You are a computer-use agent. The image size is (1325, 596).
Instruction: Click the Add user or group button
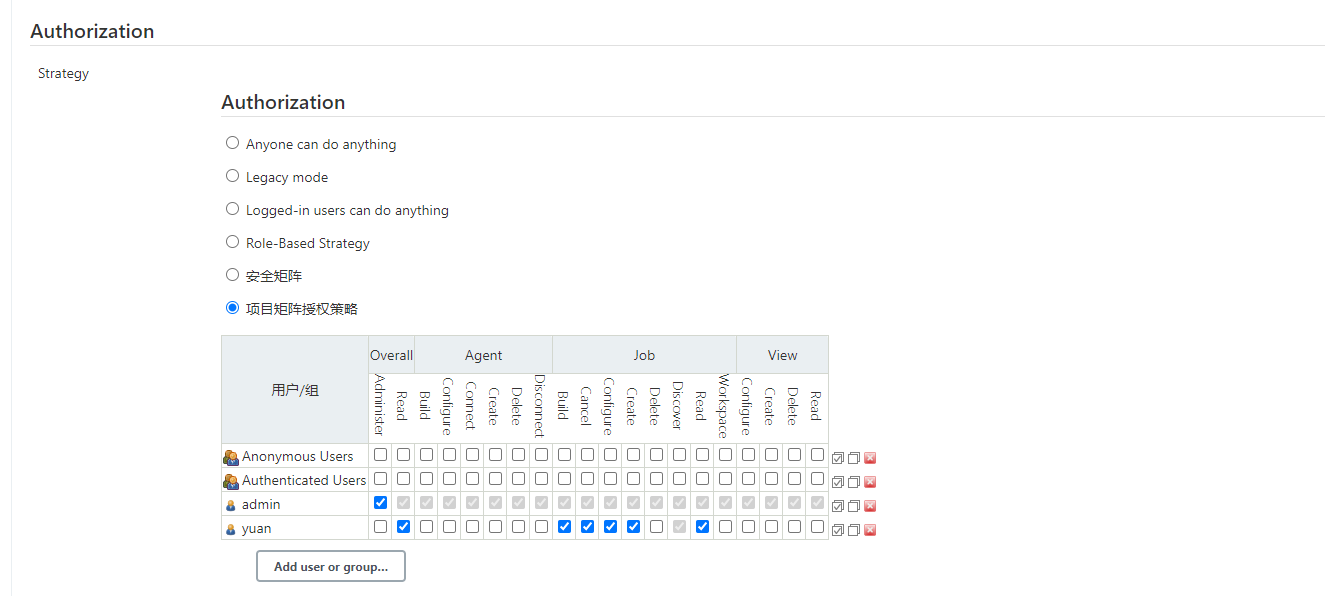tap(330, 566)
